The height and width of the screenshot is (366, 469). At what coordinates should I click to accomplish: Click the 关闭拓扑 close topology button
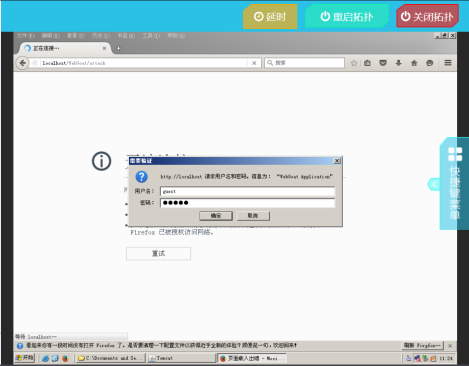click(x=427, y=16)
